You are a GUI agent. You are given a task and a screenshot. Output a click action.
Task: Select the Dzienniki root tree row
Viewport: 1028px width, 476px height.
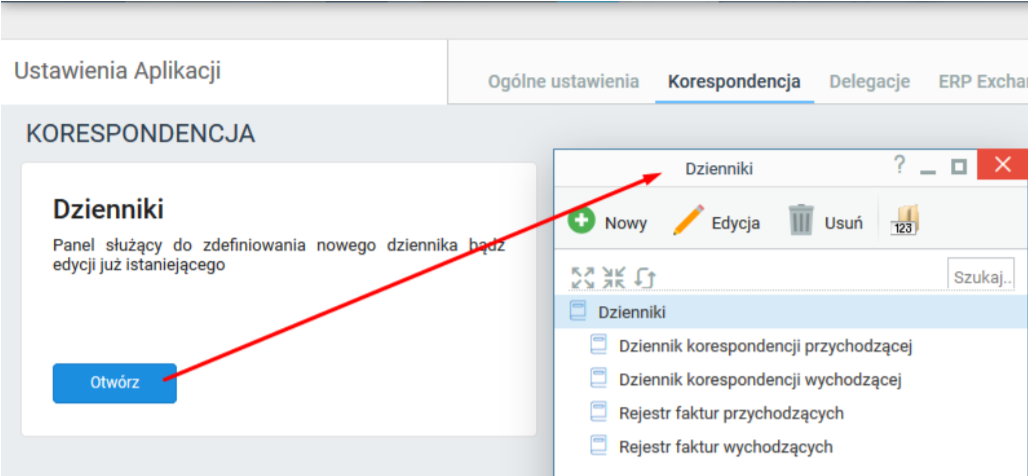pos(791,311)
